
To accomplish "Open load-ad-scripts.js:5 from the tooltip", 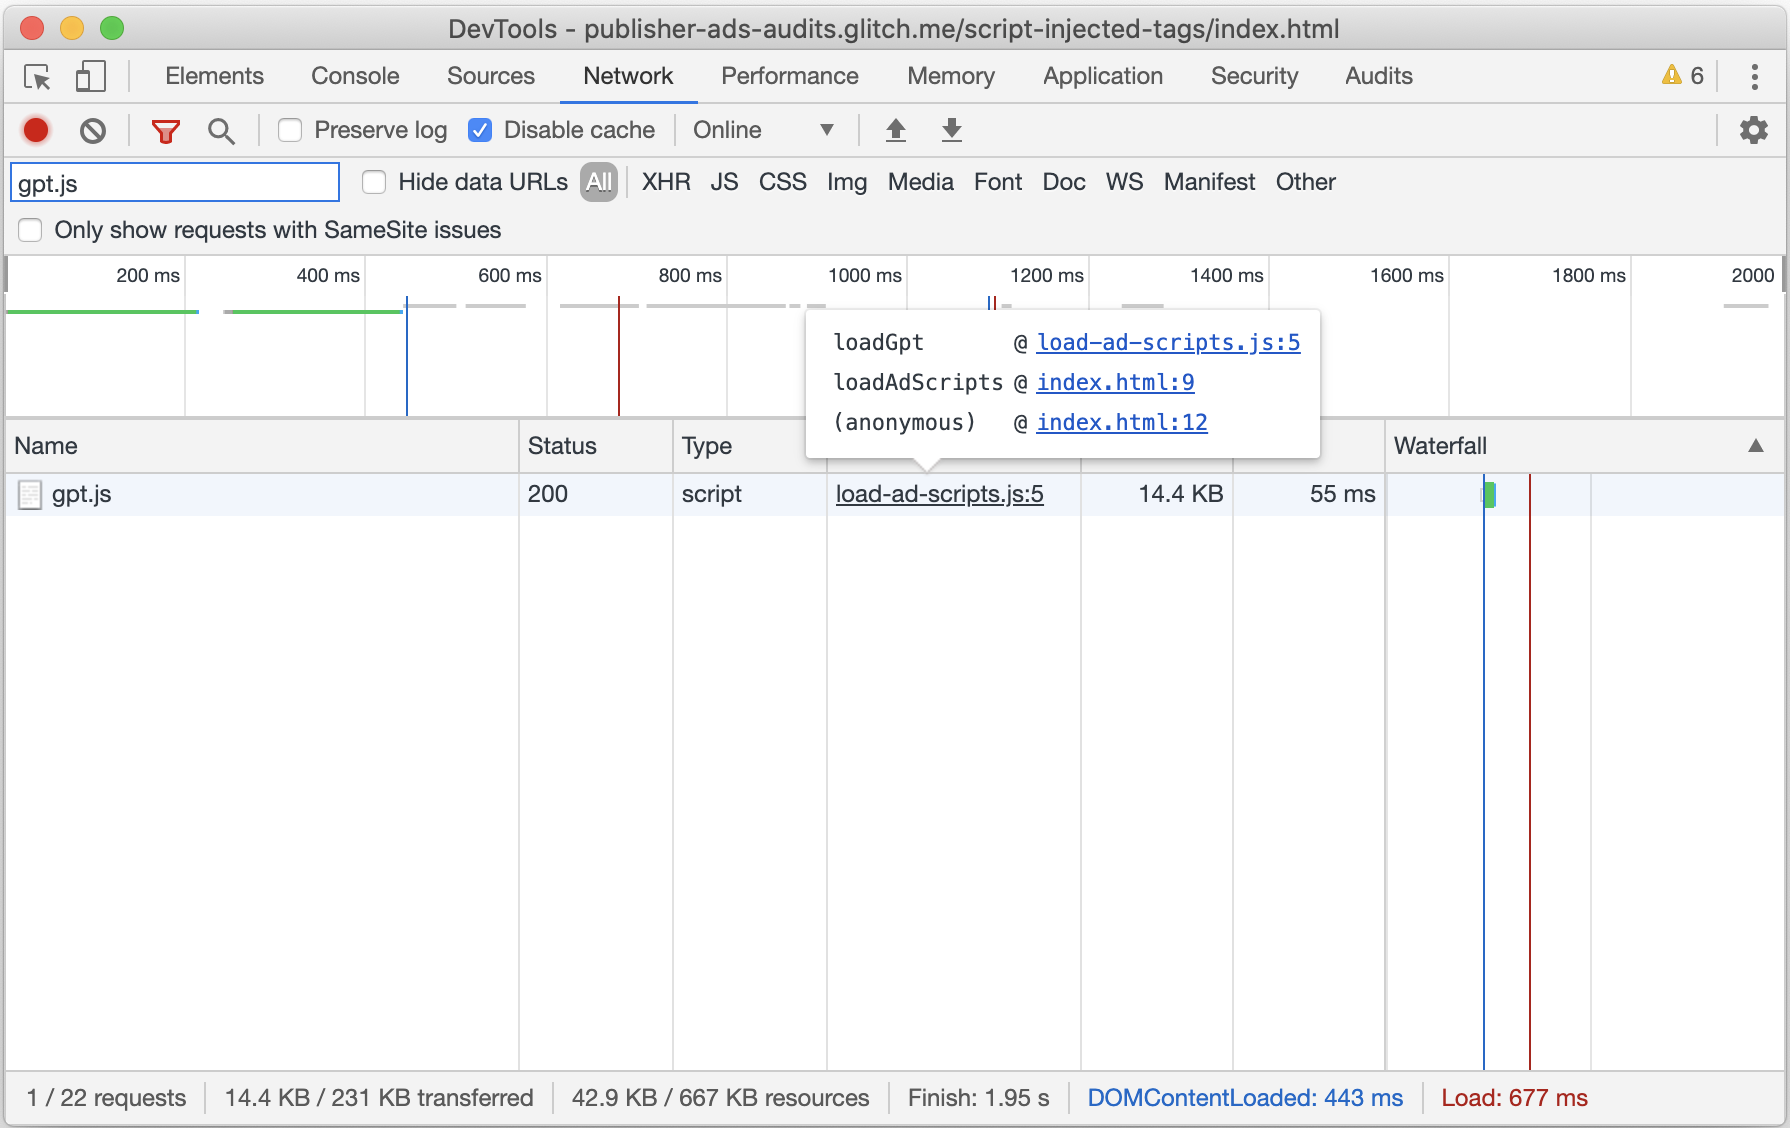I will (x=1168, y=342).
